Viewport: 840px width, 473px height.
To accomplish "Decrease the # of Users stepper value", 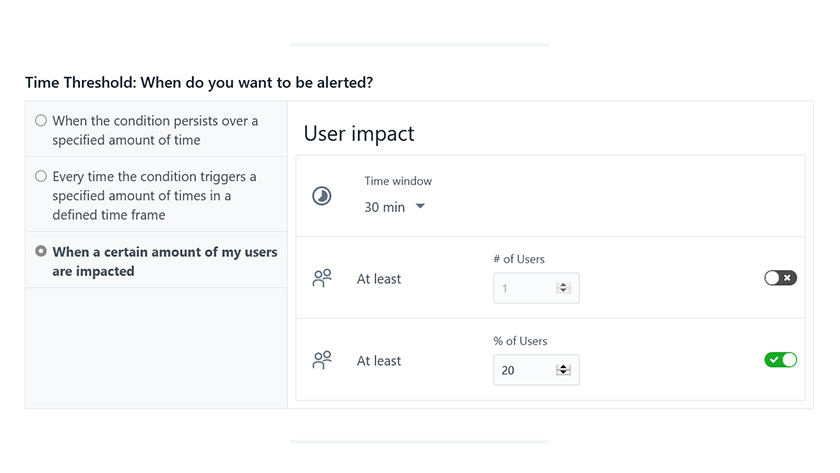I will tap(563, 291).
